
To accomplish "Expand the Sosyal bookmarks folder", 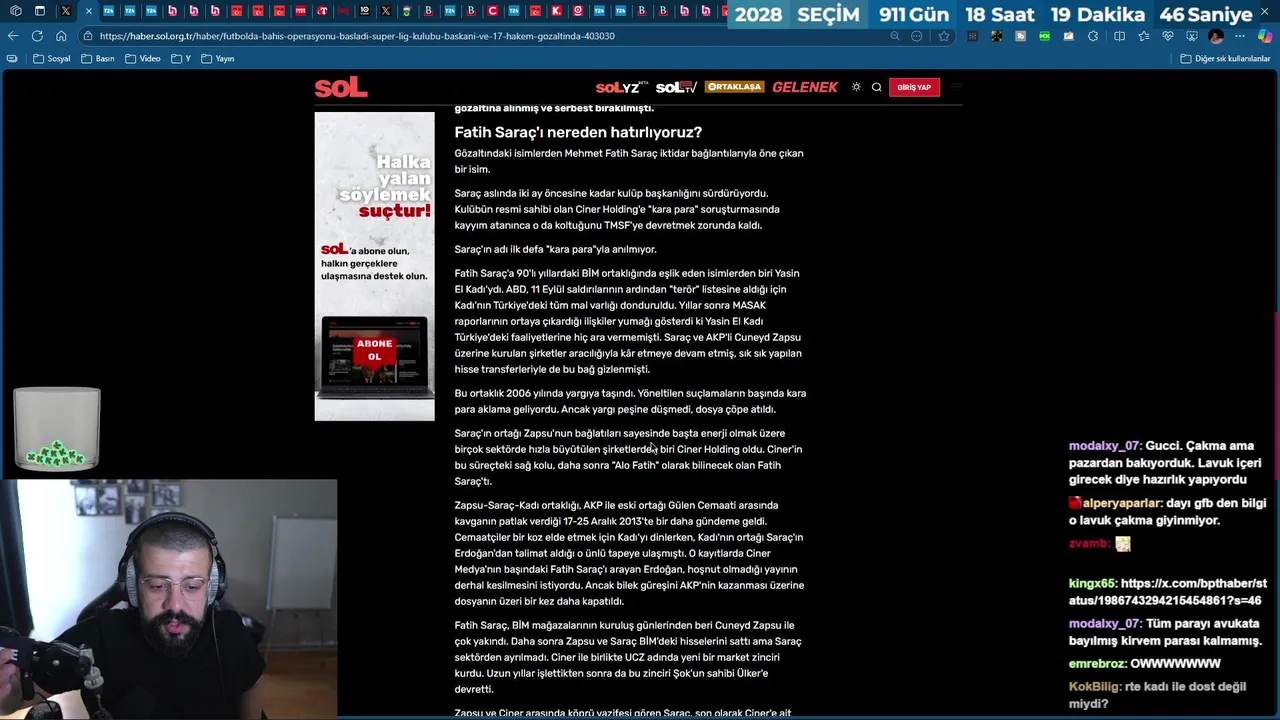I will click(52, 58).
